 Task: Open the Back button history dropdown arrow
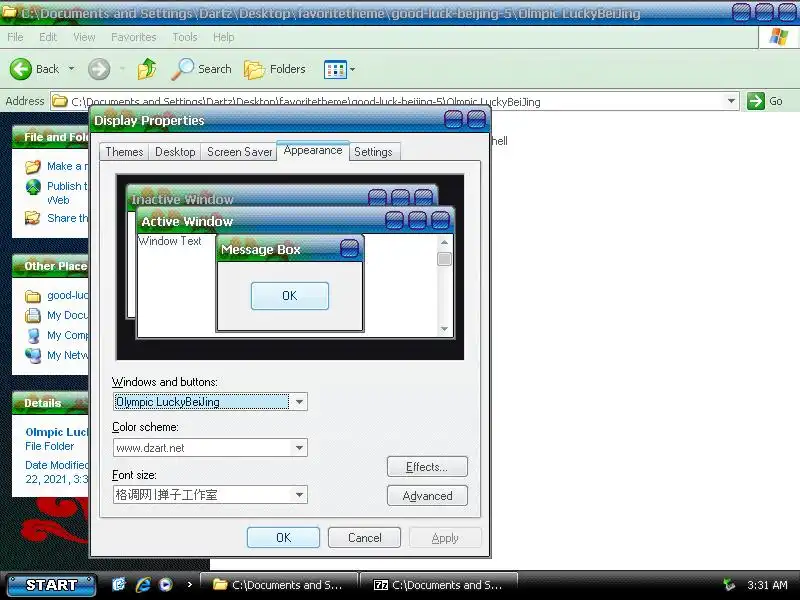(71, 69)
